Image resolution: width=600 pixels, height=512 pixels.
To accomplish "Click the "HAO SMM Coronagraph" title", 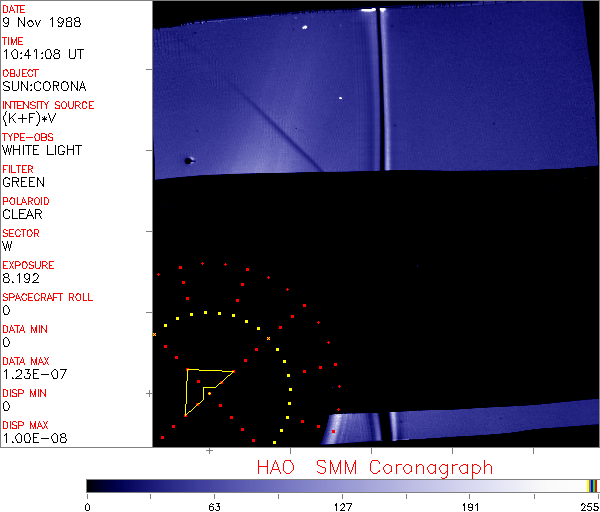I will [x=375, y=467].
